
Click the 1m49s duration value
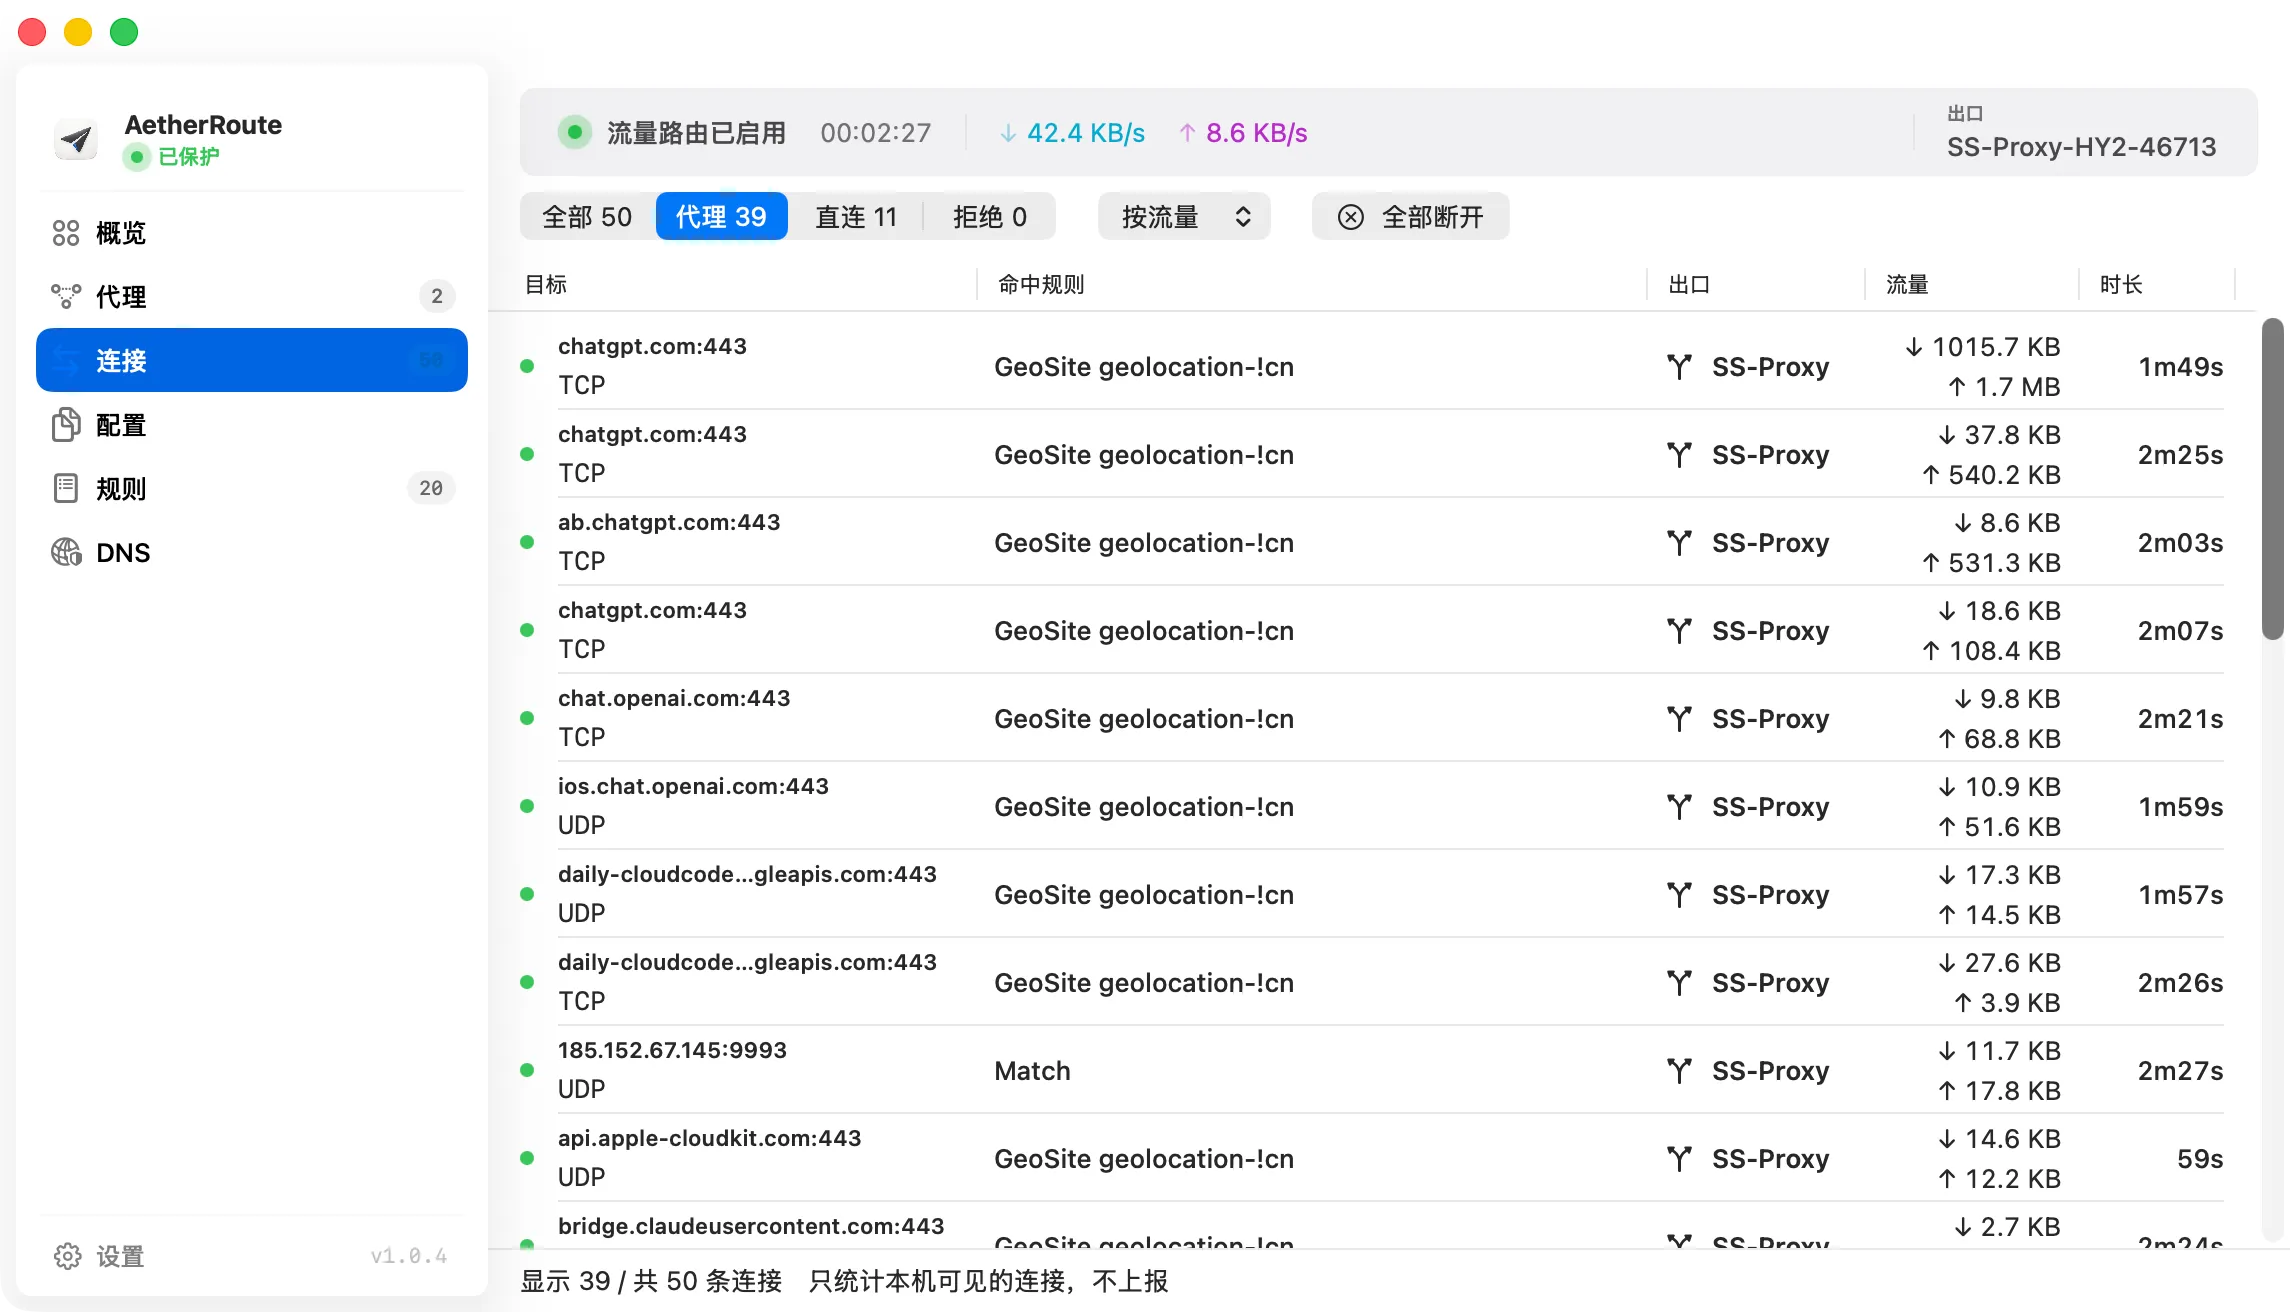pyautogui.click(x=2181, y=367)
